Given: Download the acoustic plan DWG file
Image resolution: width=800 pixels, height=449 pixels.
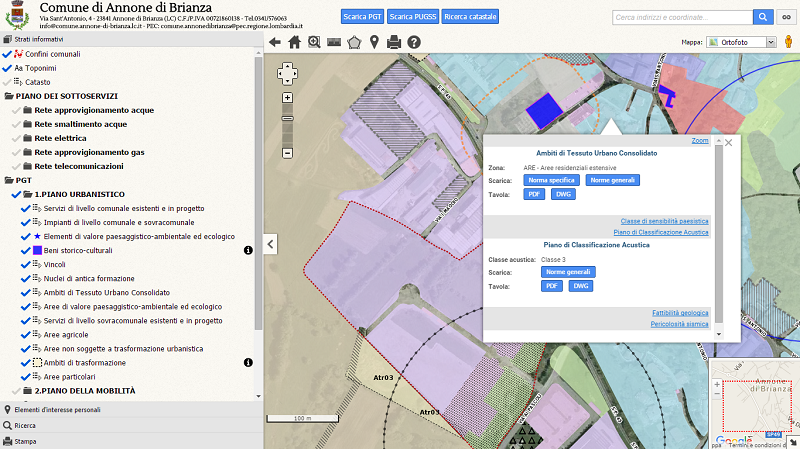Looking at the screenshot, I should (x=581, y=286).
